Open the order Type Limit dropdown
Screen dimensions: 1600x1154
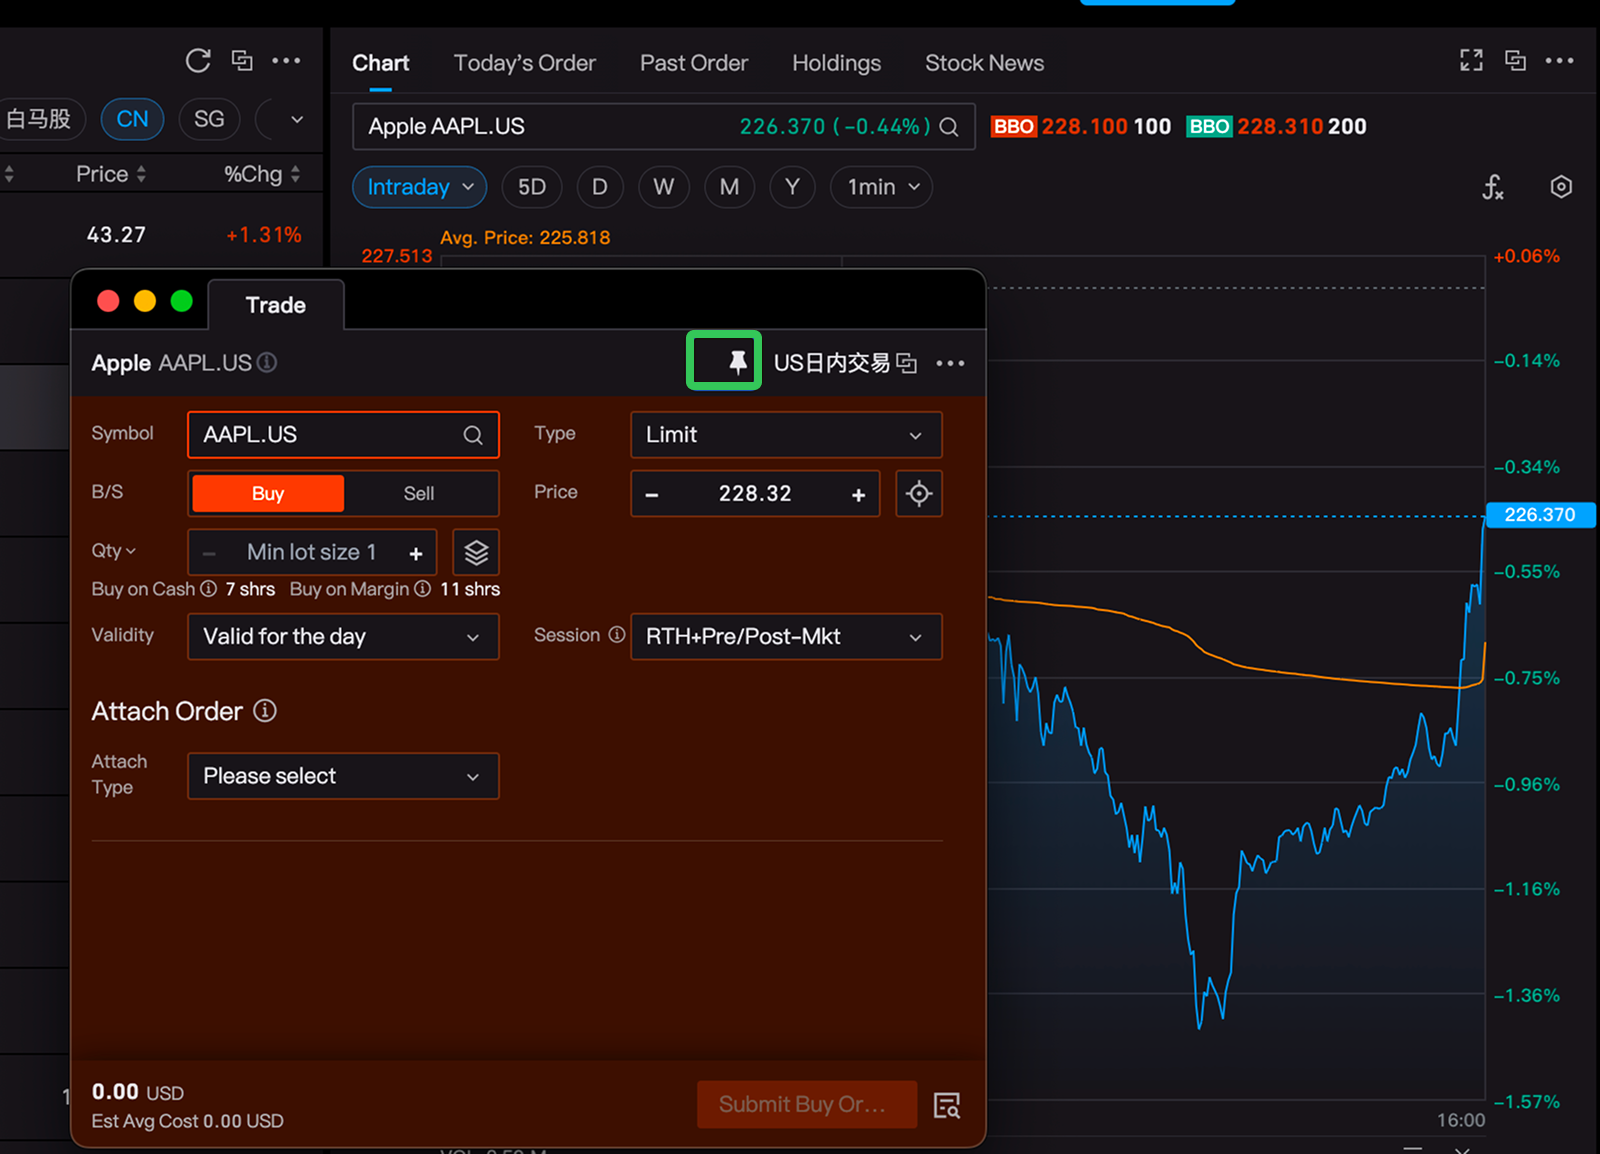click(x=785, y=435)
